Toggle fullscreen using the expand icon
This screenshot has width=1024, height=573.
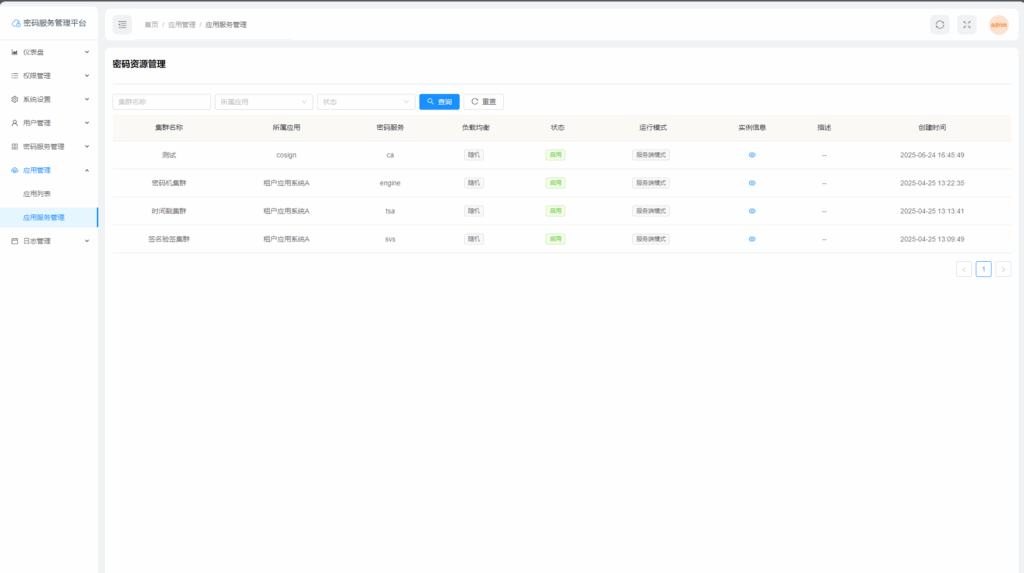[x=966, y=25]
